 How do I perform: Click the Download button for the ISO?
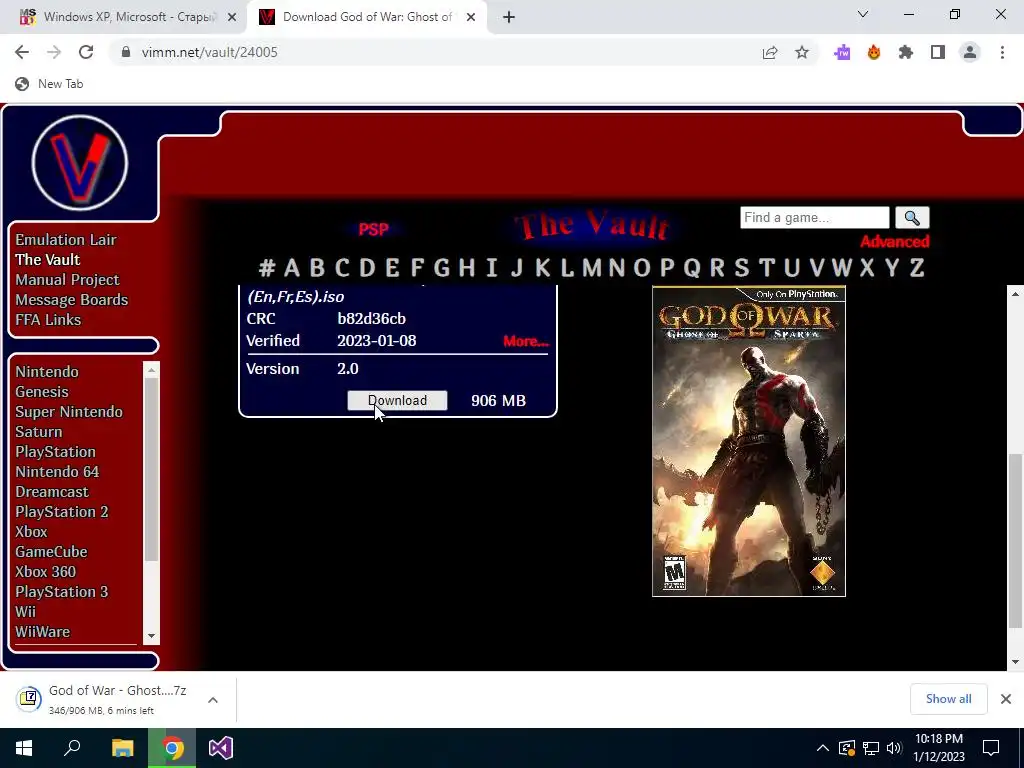397,400
